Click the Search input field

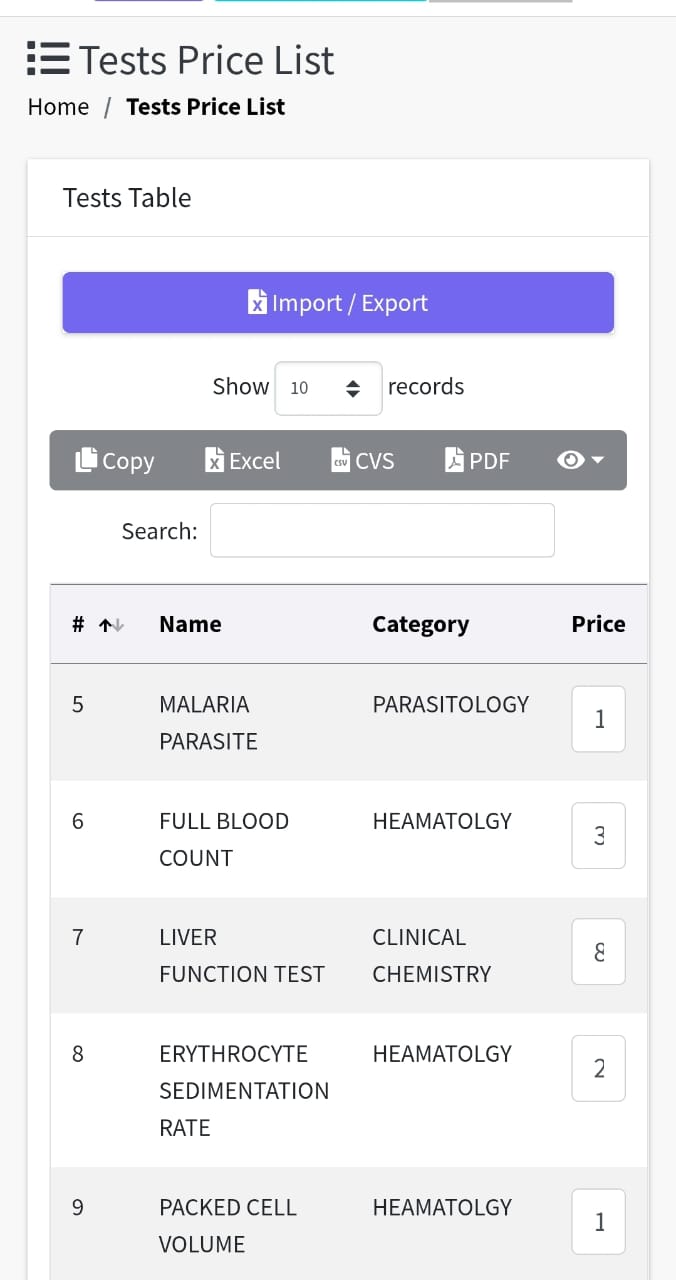(382, 530)
